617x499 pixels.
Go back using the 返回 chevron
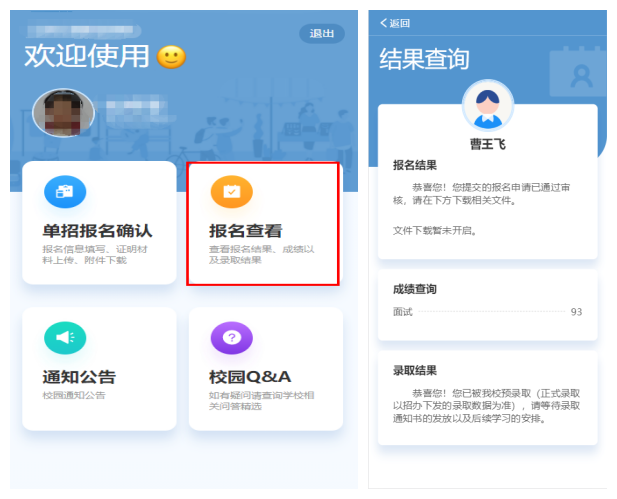pos(385,23)
